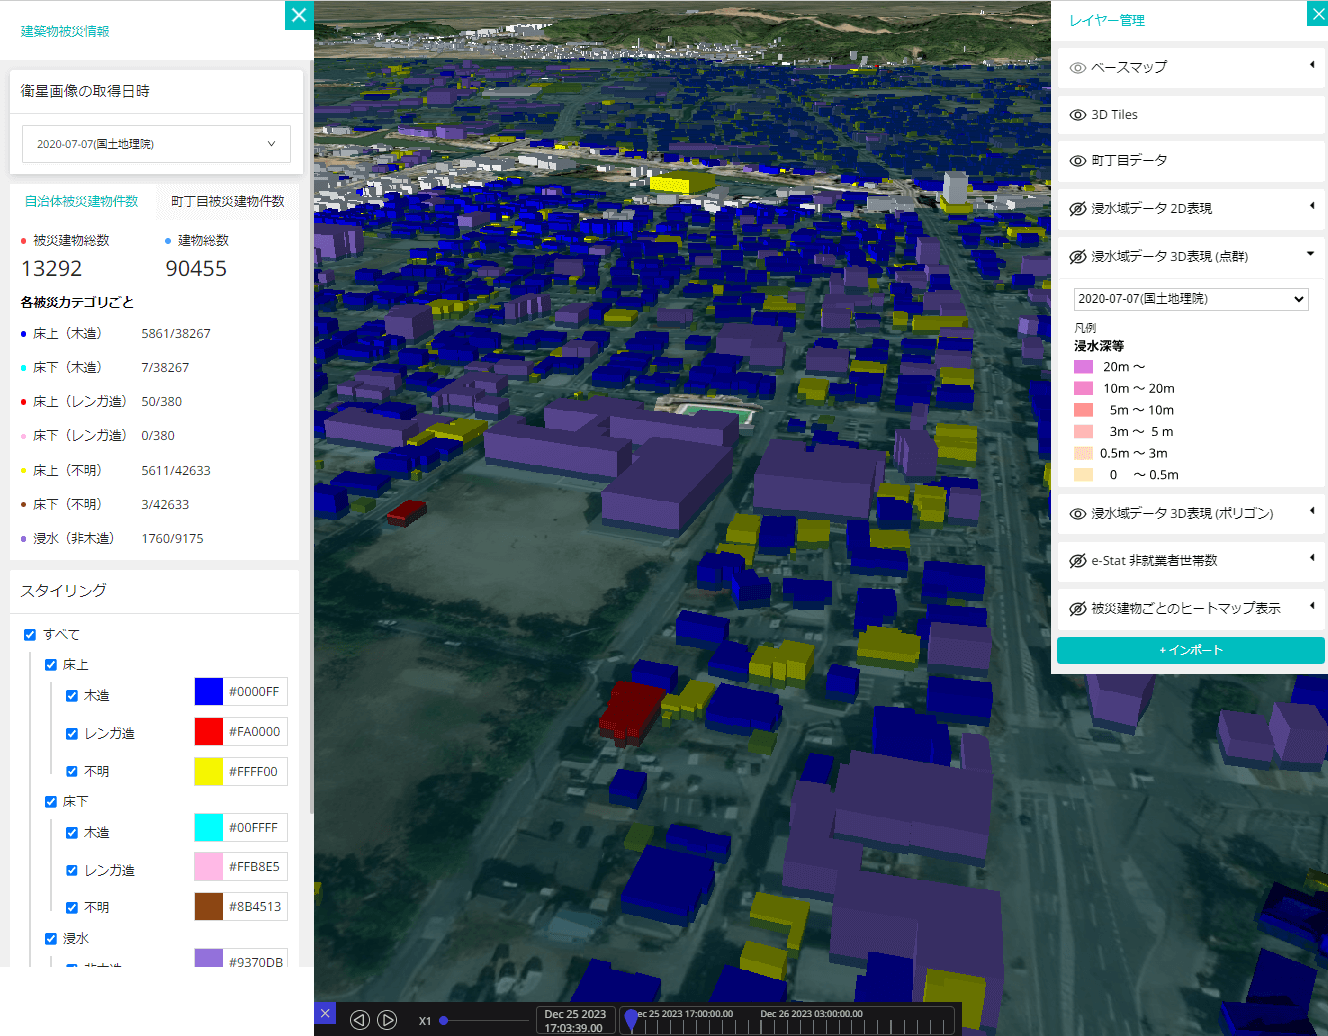Toggle the 床下 group checkbox
This screenshot has height=1036, width=1328.
click(x=51, y=802)
